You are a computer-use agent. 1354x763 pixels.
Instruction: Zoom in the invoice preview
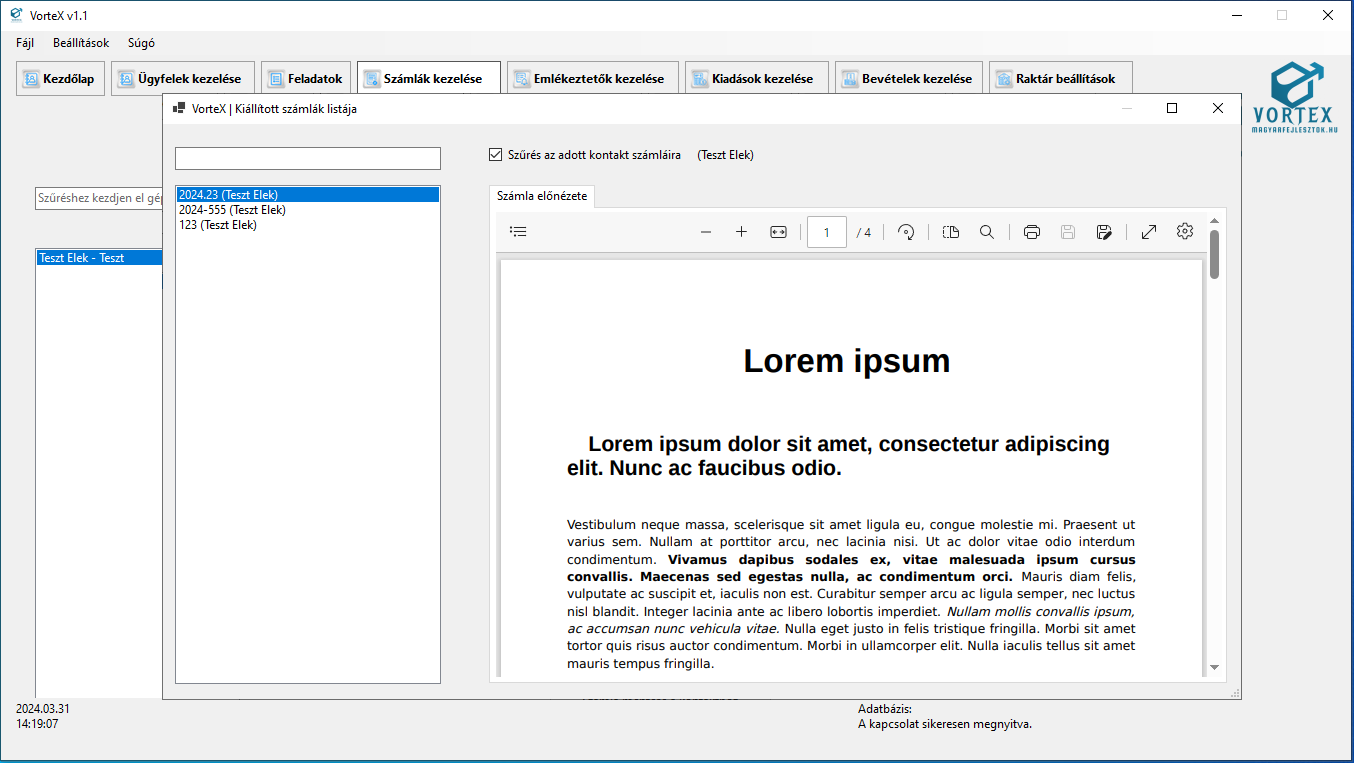741,232
